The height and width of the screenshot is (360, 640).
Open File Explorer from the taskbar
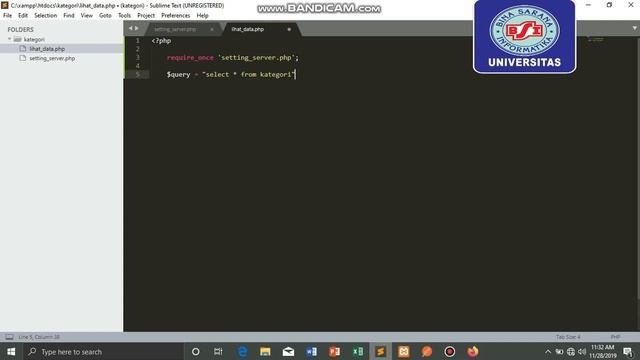tap(265, 351)
